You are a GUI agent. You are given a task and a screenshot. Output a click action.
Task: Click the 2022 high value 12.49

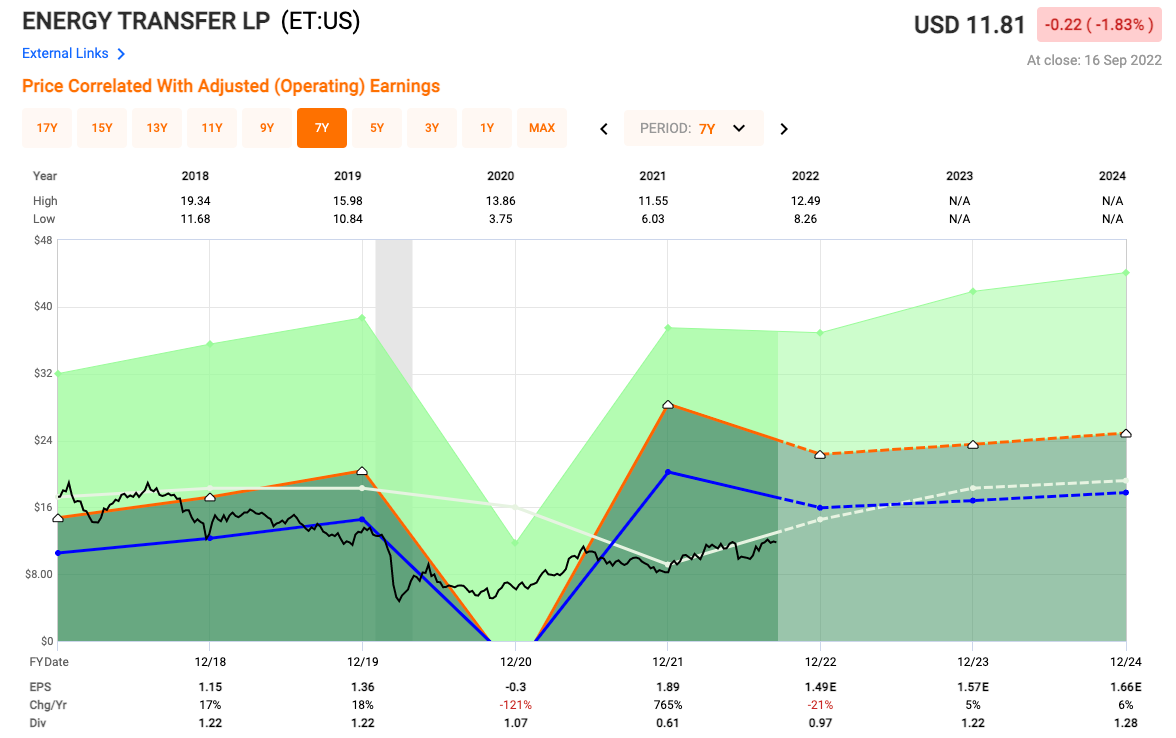pyautogui.click(x=806, y=201)
